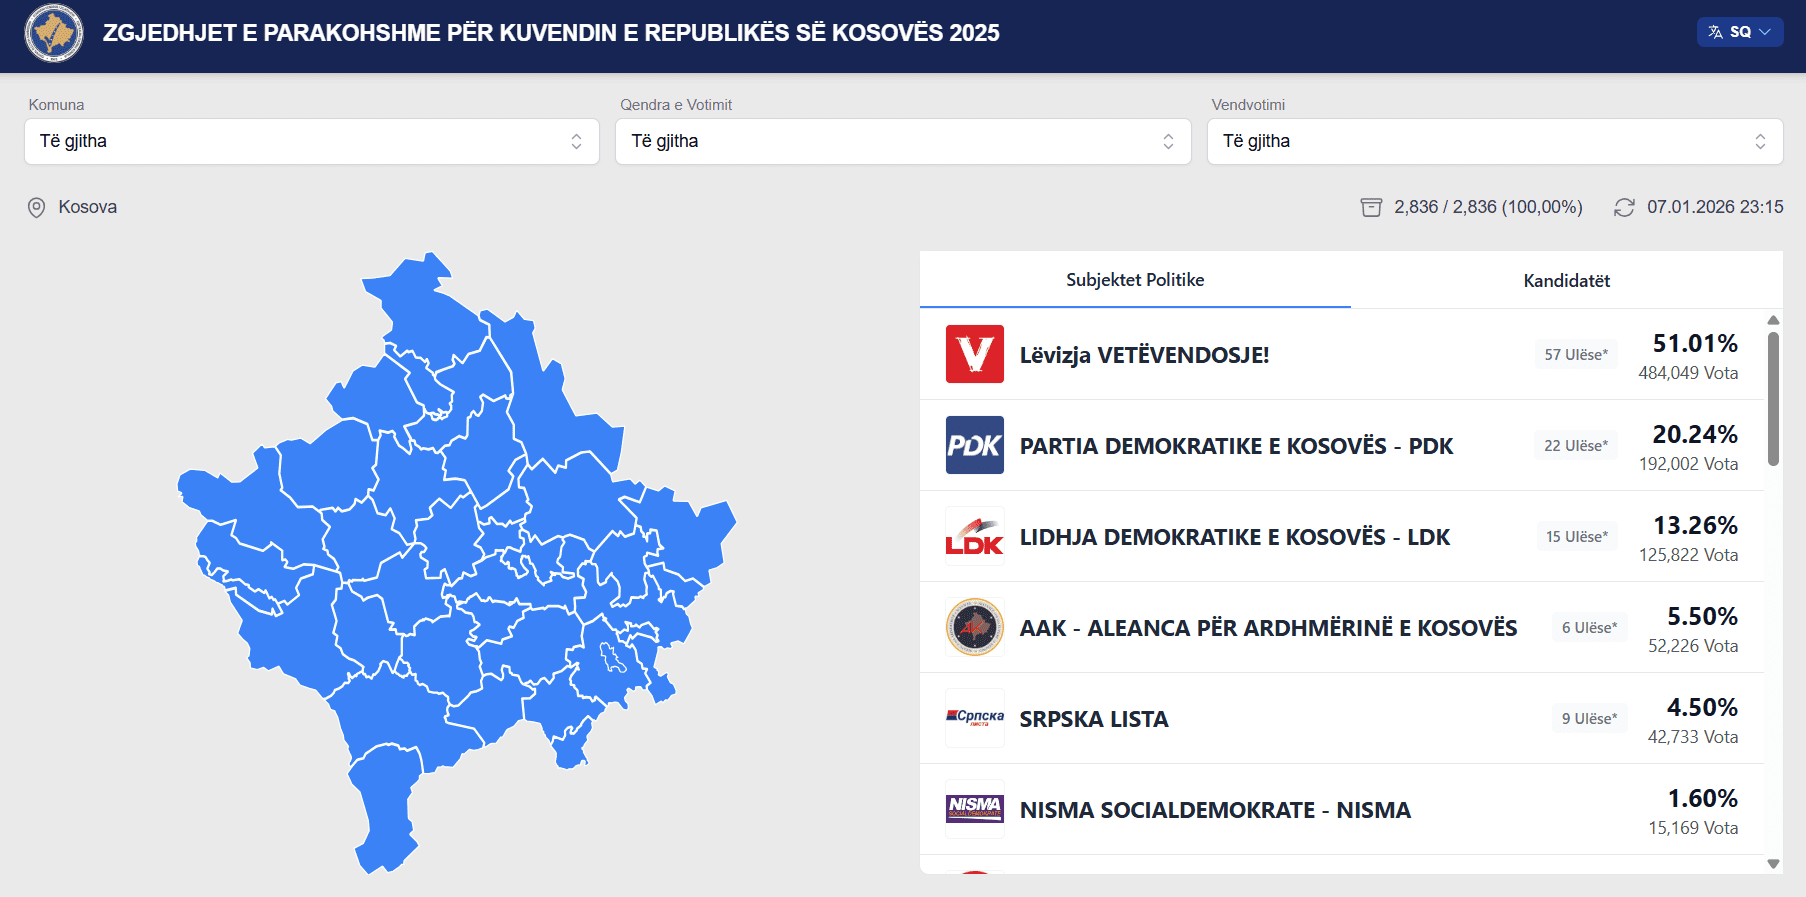Screen dimensions: 1806x897
Task: Open the Komuna dropdown
Action: pyautogui.click(x=311, y=141)
